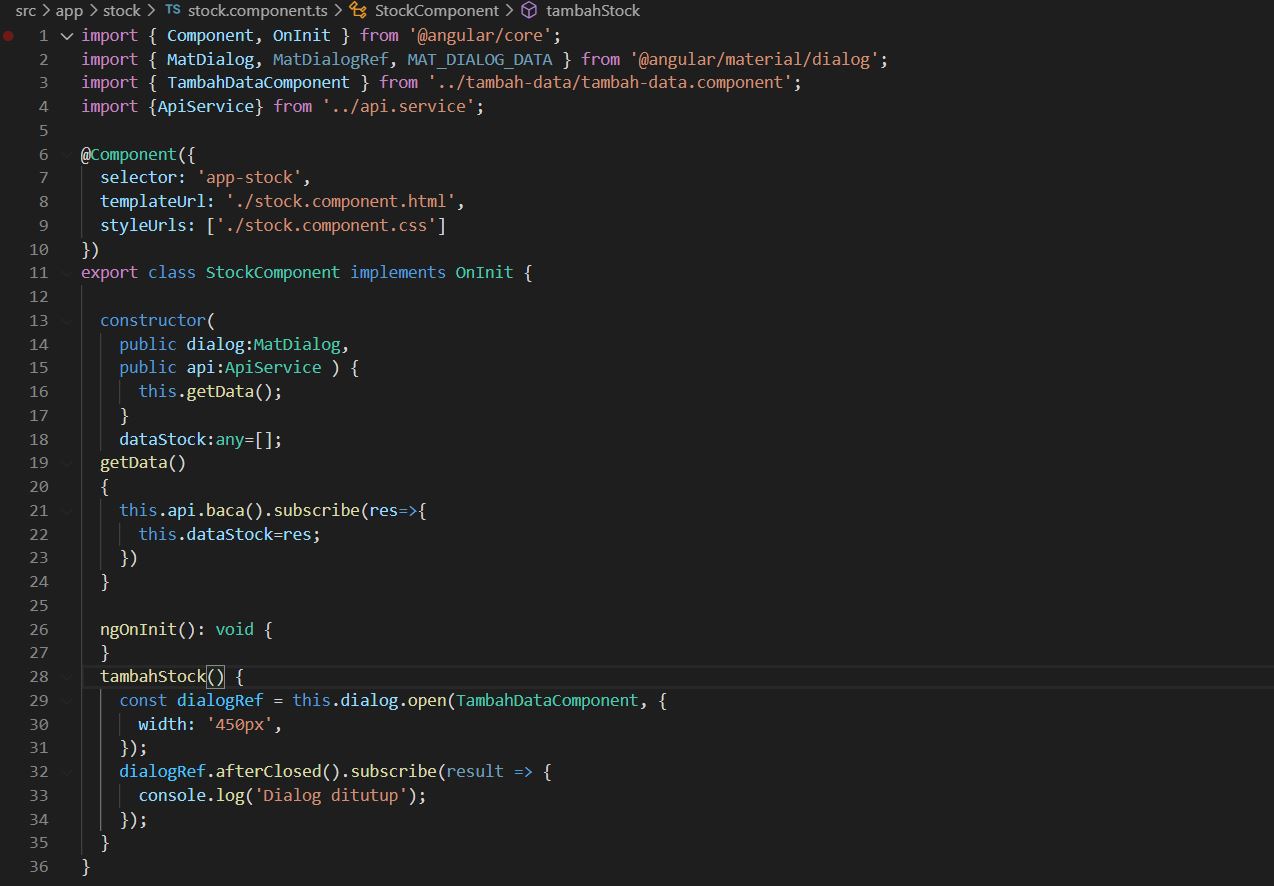The image size is (1274, 886).
Task: Select line number 36 in the gutter
Action: pos(39,867)
